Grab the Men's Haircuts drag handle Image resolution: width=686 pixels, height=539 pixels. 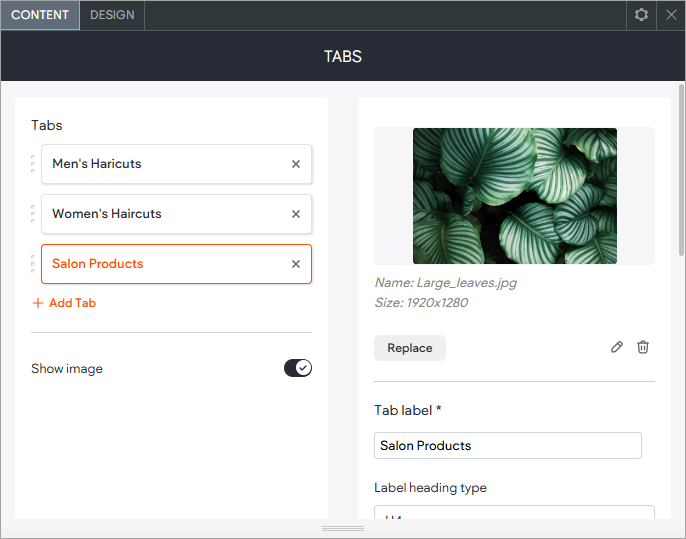tap(33, 164)
